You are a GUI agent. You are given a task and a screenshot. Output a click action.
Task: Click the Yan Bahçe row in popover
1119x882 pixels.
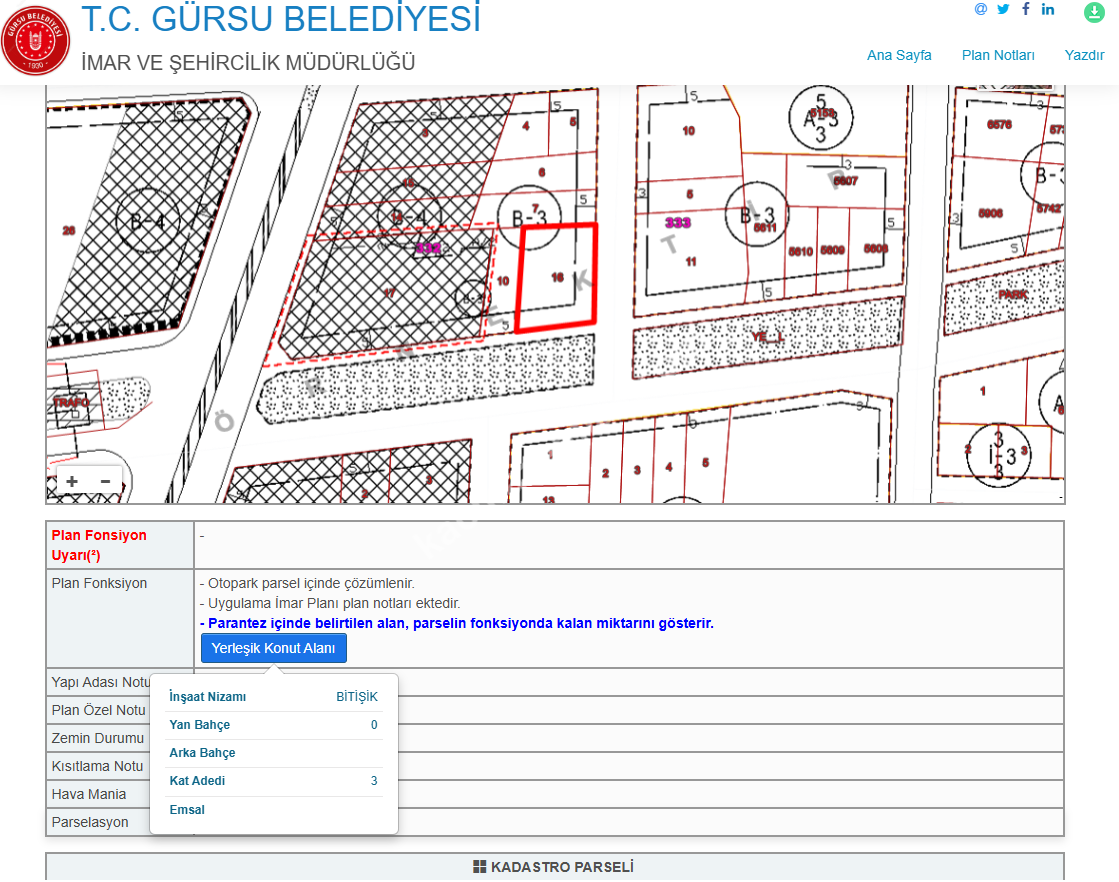tap(273, 725)
